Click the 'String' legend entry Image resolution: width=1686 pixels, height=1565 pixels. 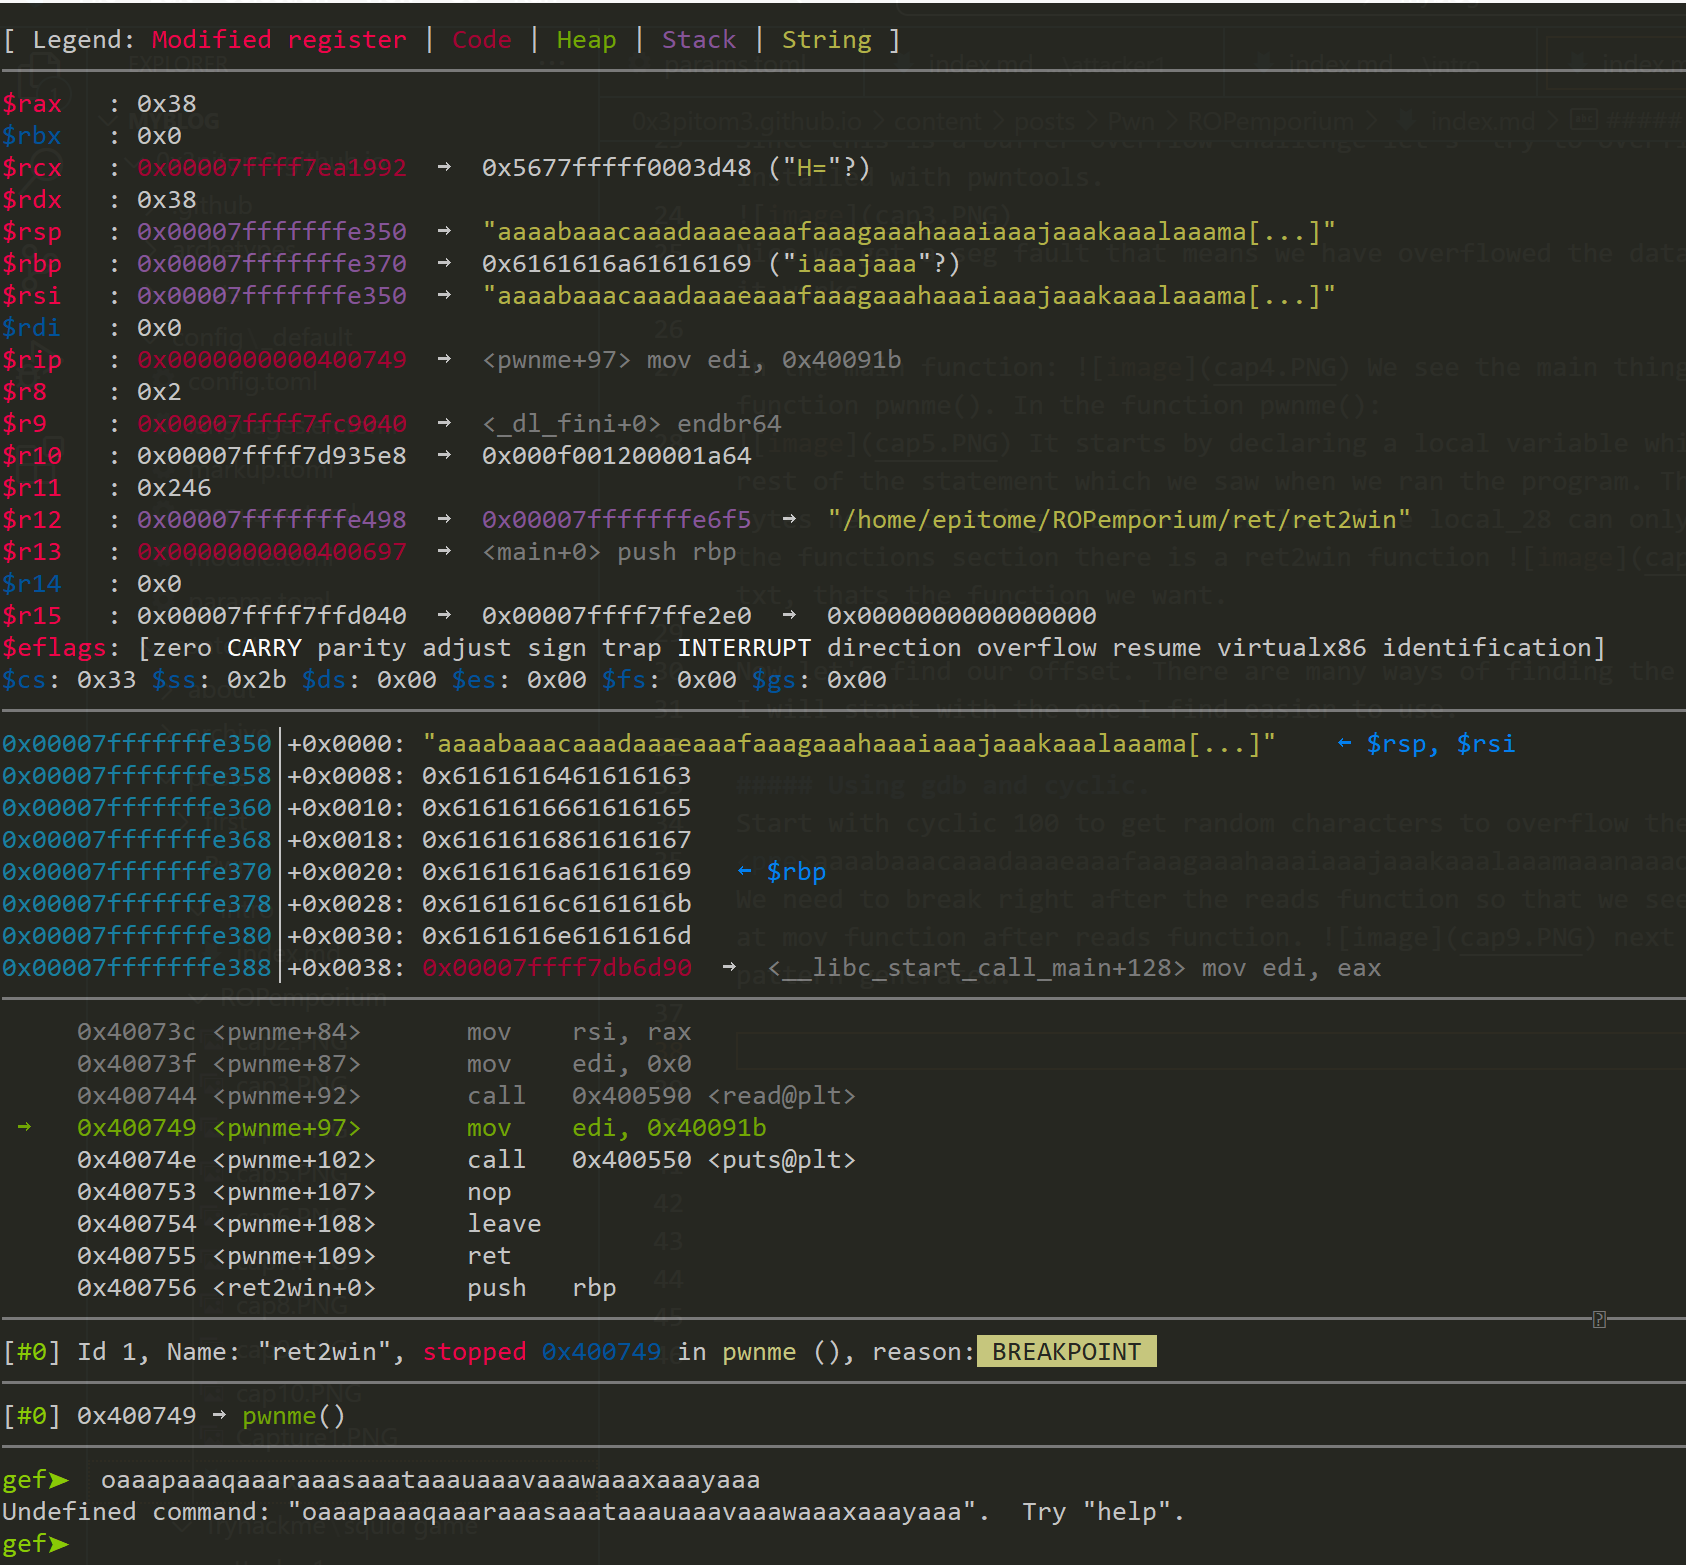point(826,40)
